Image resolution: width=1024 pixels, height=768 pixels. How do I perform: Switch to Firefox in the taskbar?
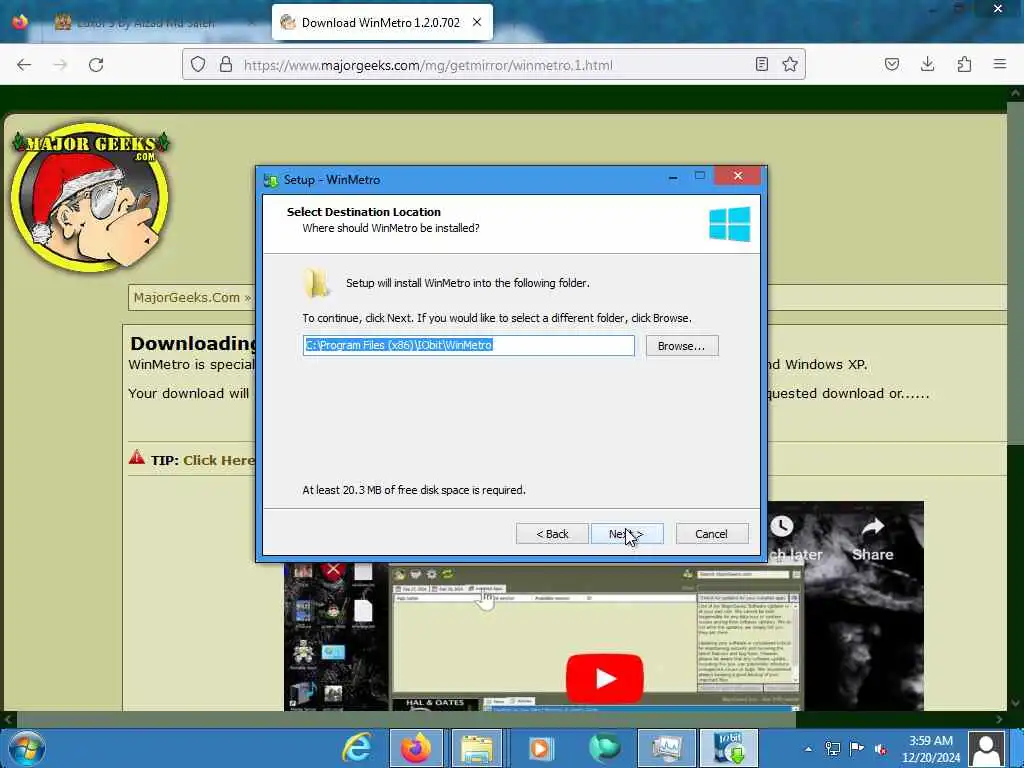click(417, 748)
